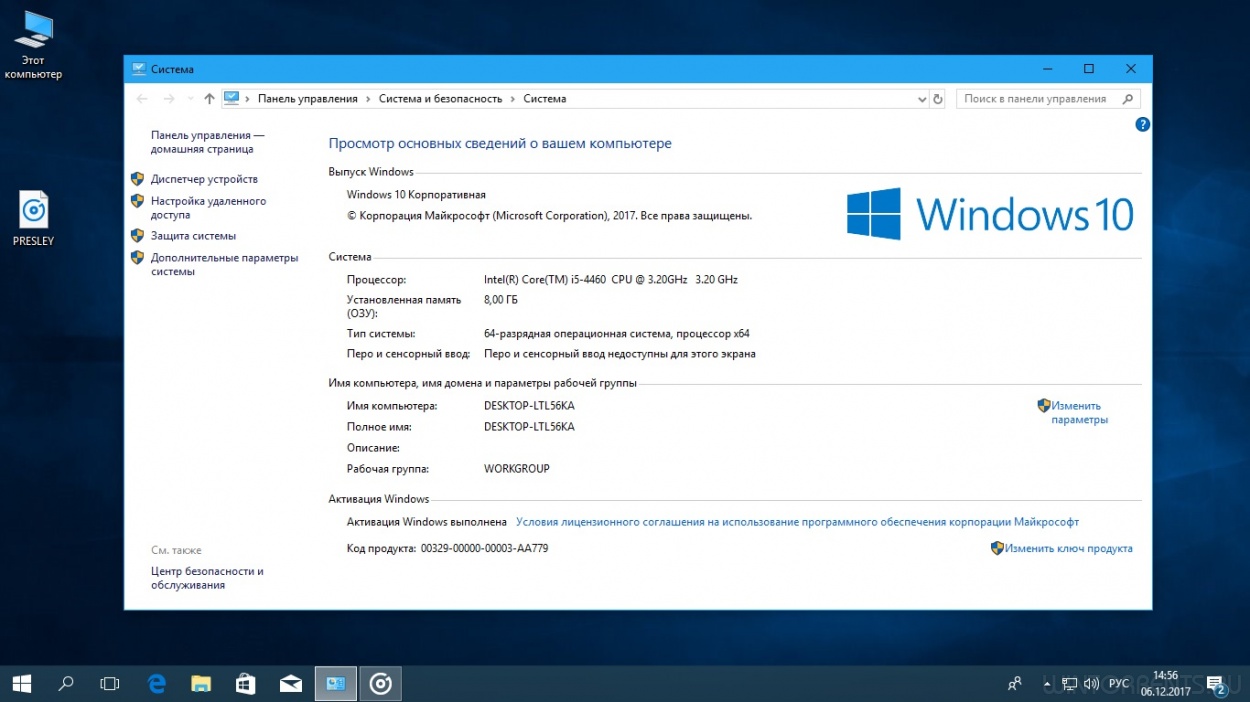Open Task View on the taskbar
This screenshot has height=702, width=1250.
pyautogui.click(x=110, y=684)
